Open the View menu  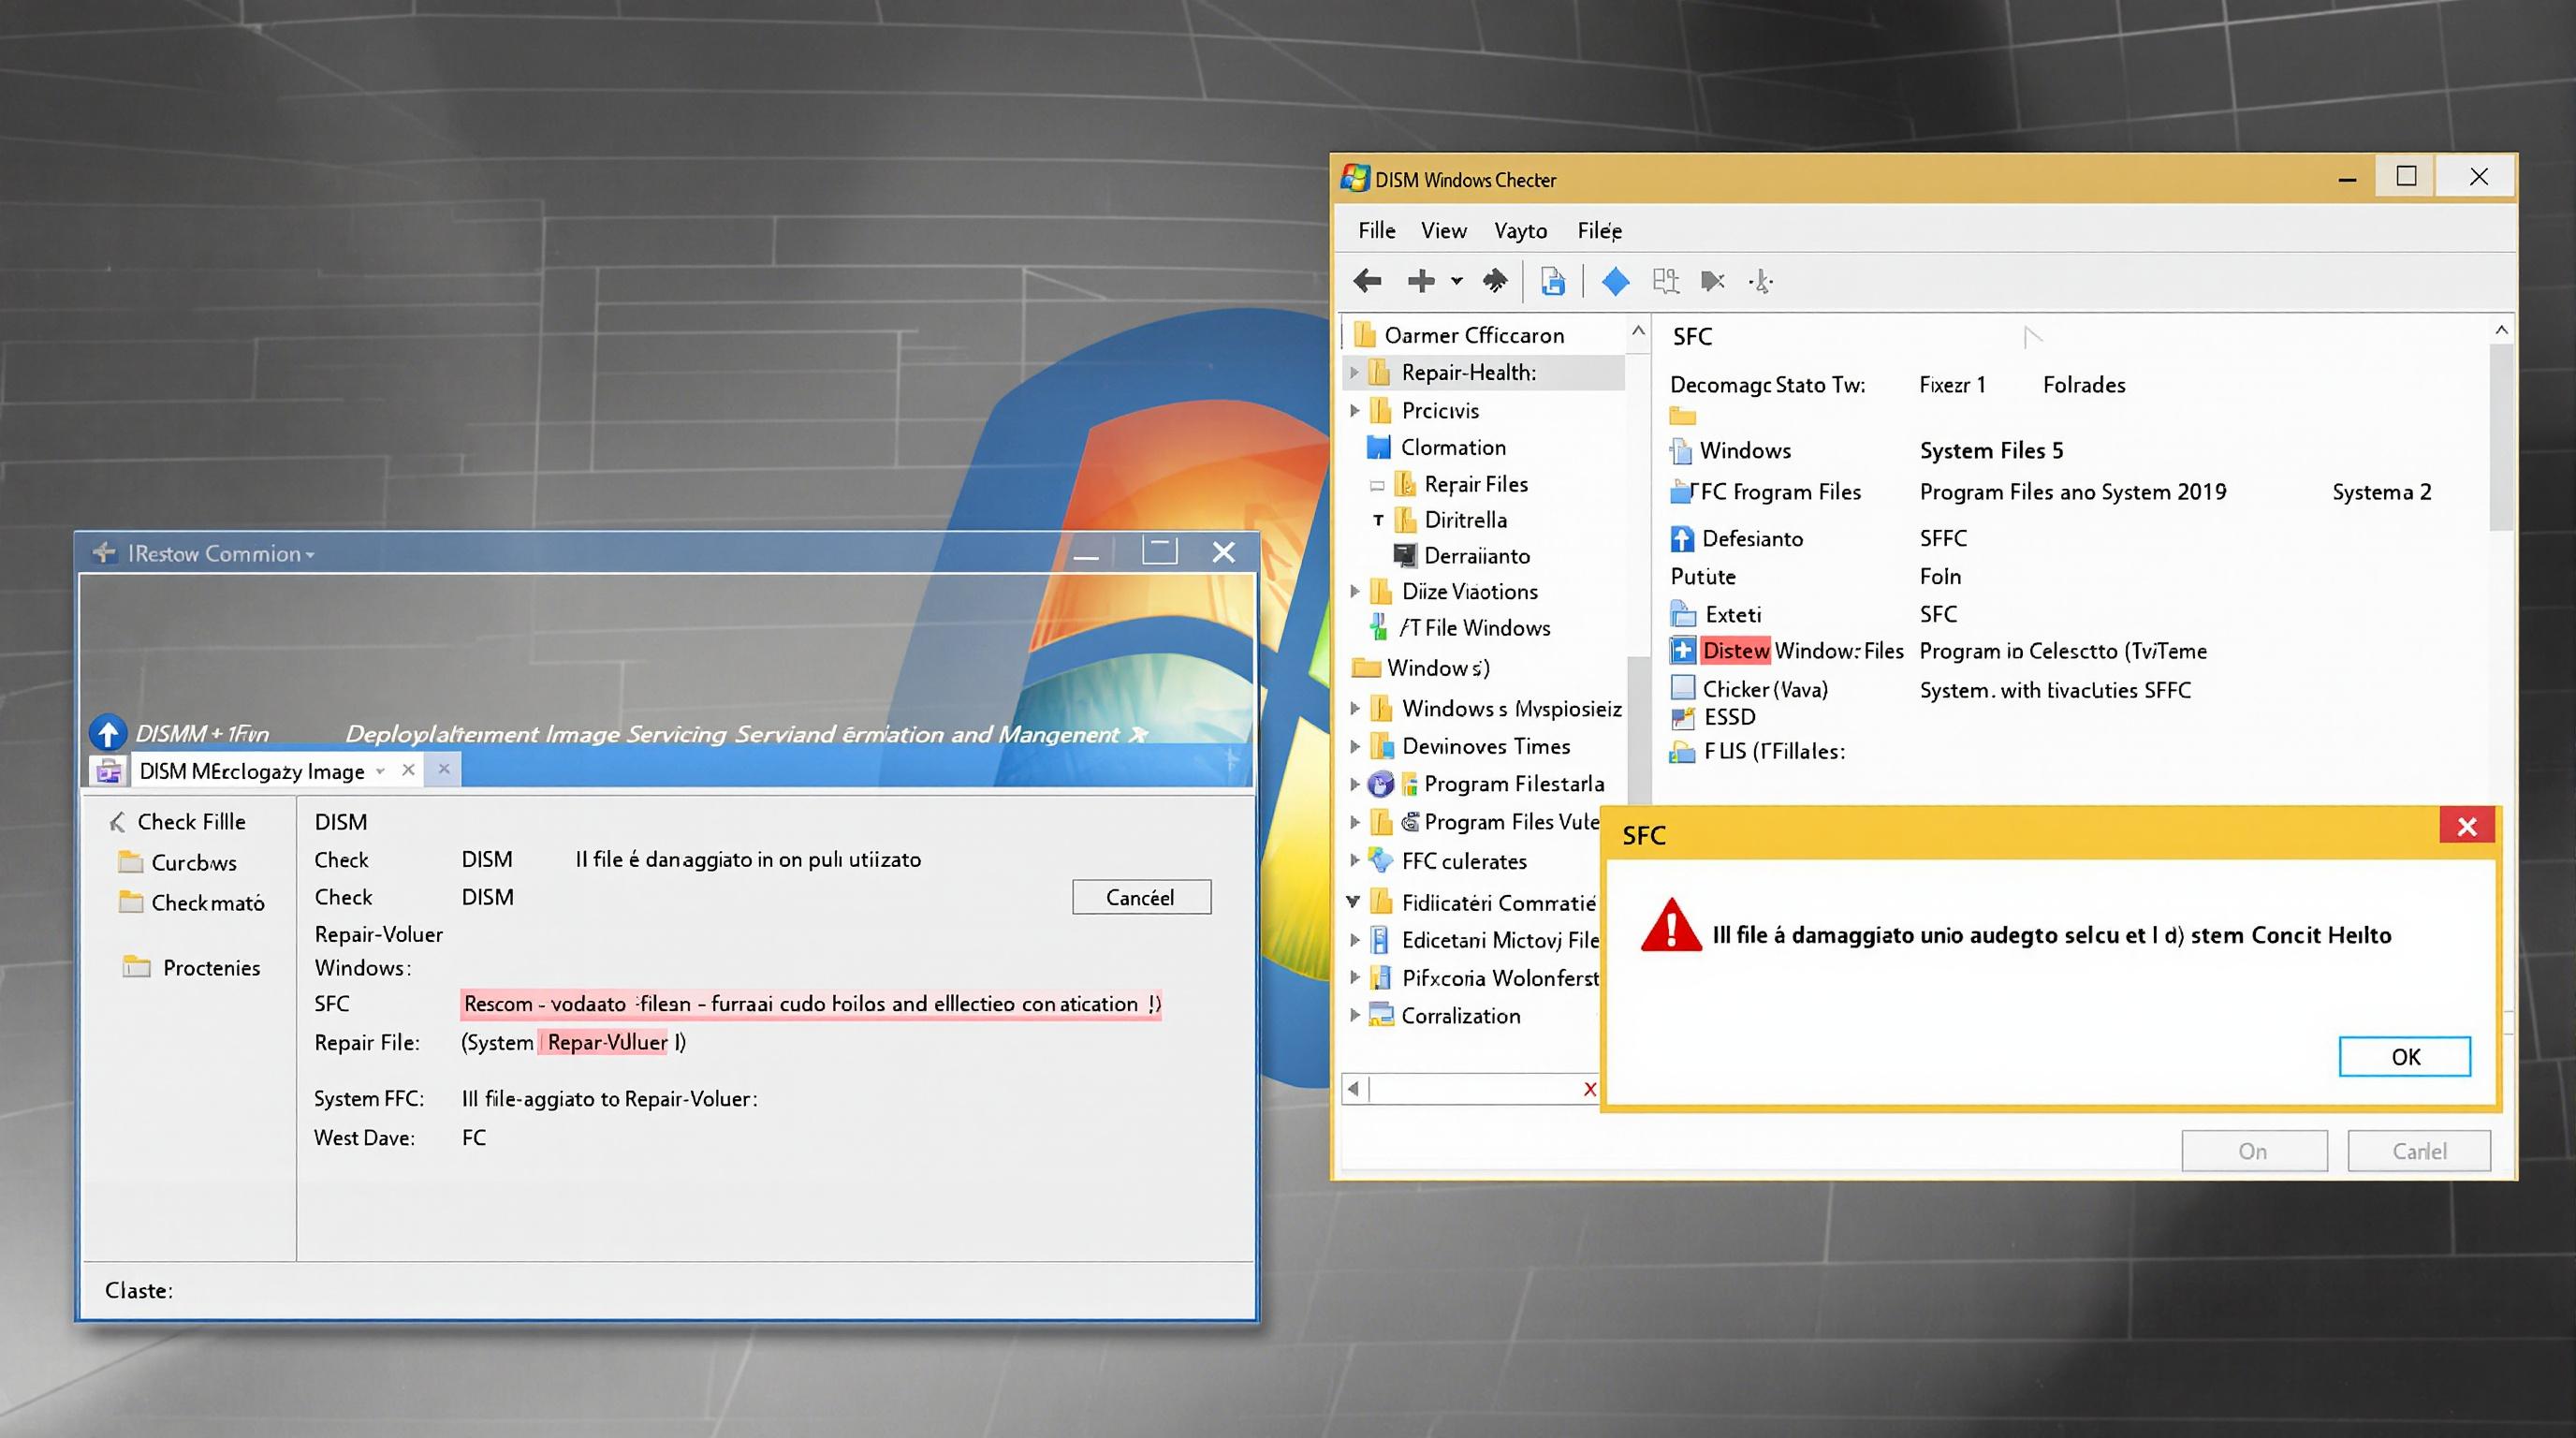1443,230
